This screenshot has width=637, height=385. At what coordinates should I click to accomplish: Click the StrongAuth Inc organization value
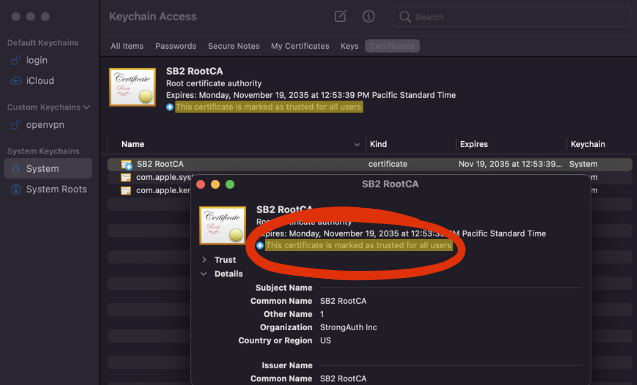pyautogui.click(x=349, y=327)
